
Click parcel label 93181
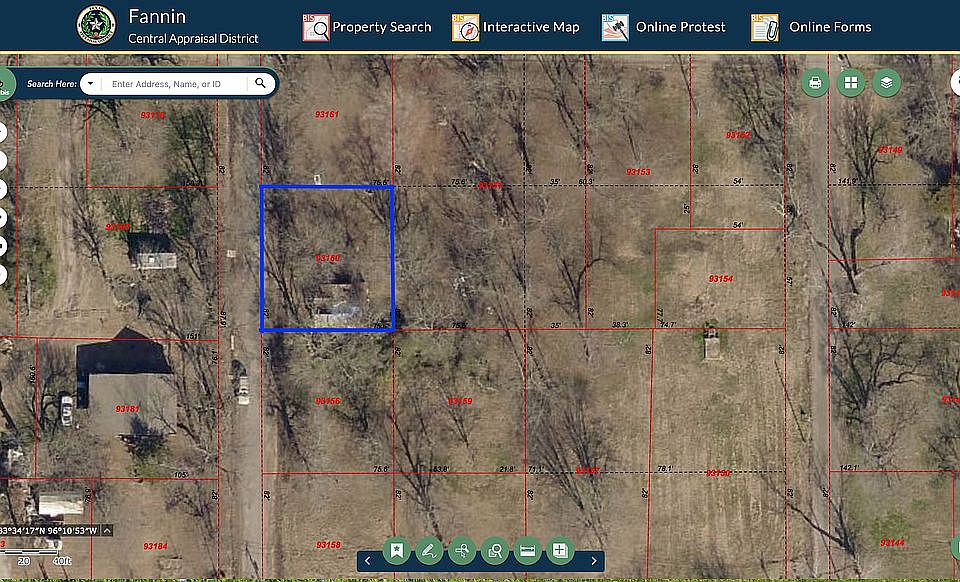click(x=128, y=409)
